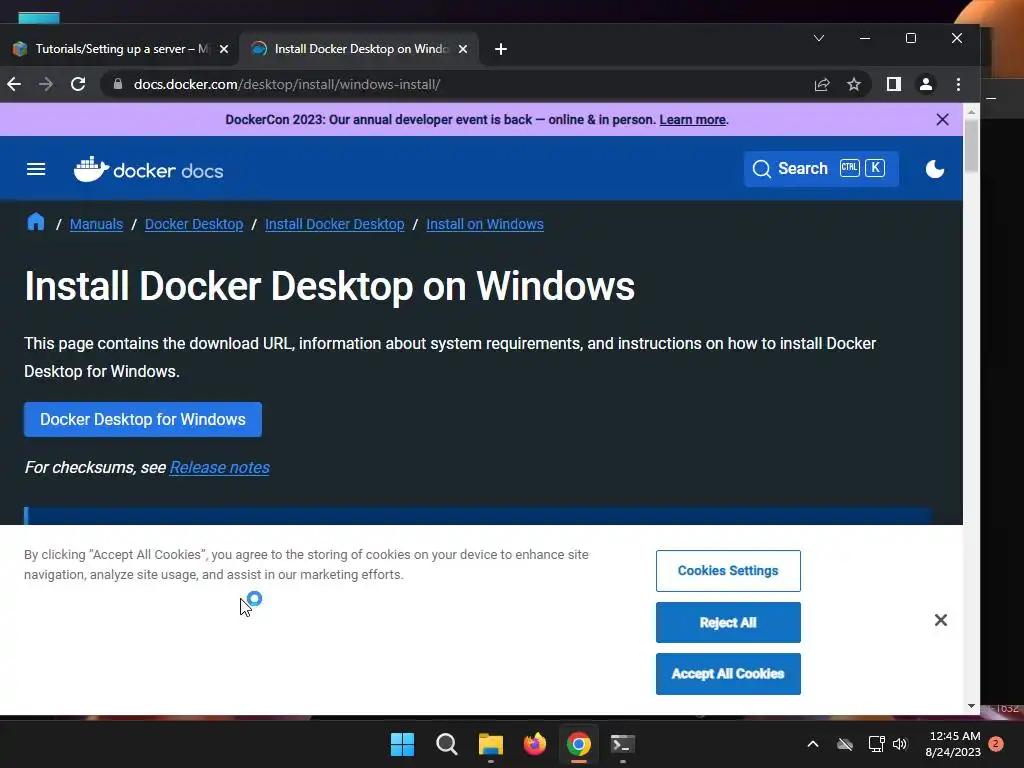Open network settings tray icon
This screenshot has height=768, width=1024.
(x=876, y=744)
